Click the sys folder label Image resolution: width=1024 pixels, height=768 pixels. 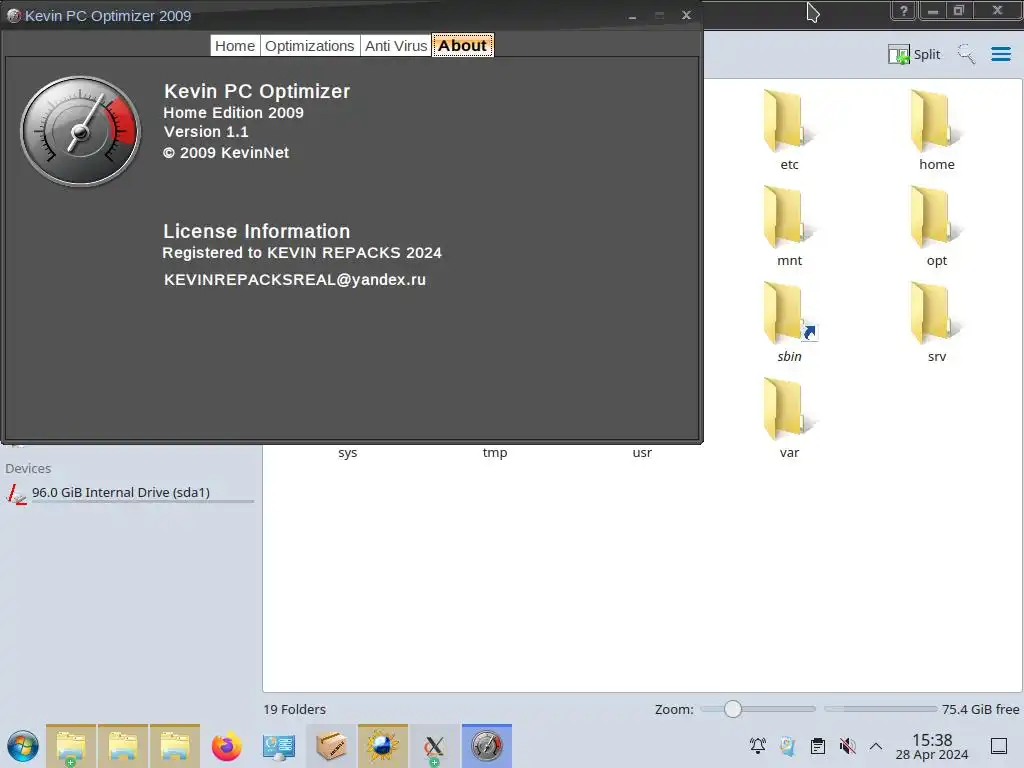tap(347, 453)
